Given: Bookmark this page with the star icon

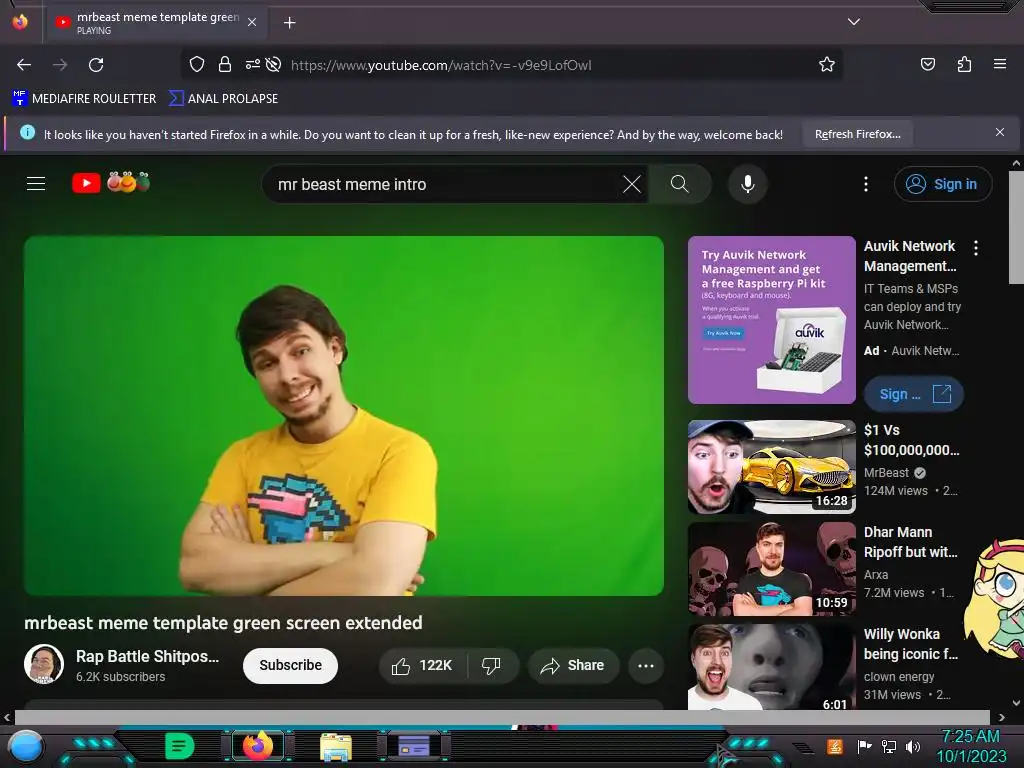Looking at the screenshot, I should click(x=827, y=64).
